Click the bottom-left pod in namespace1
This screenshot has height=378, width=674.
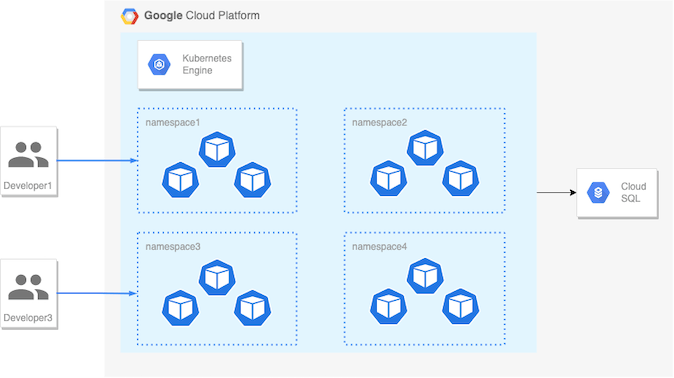coord(181,180)
